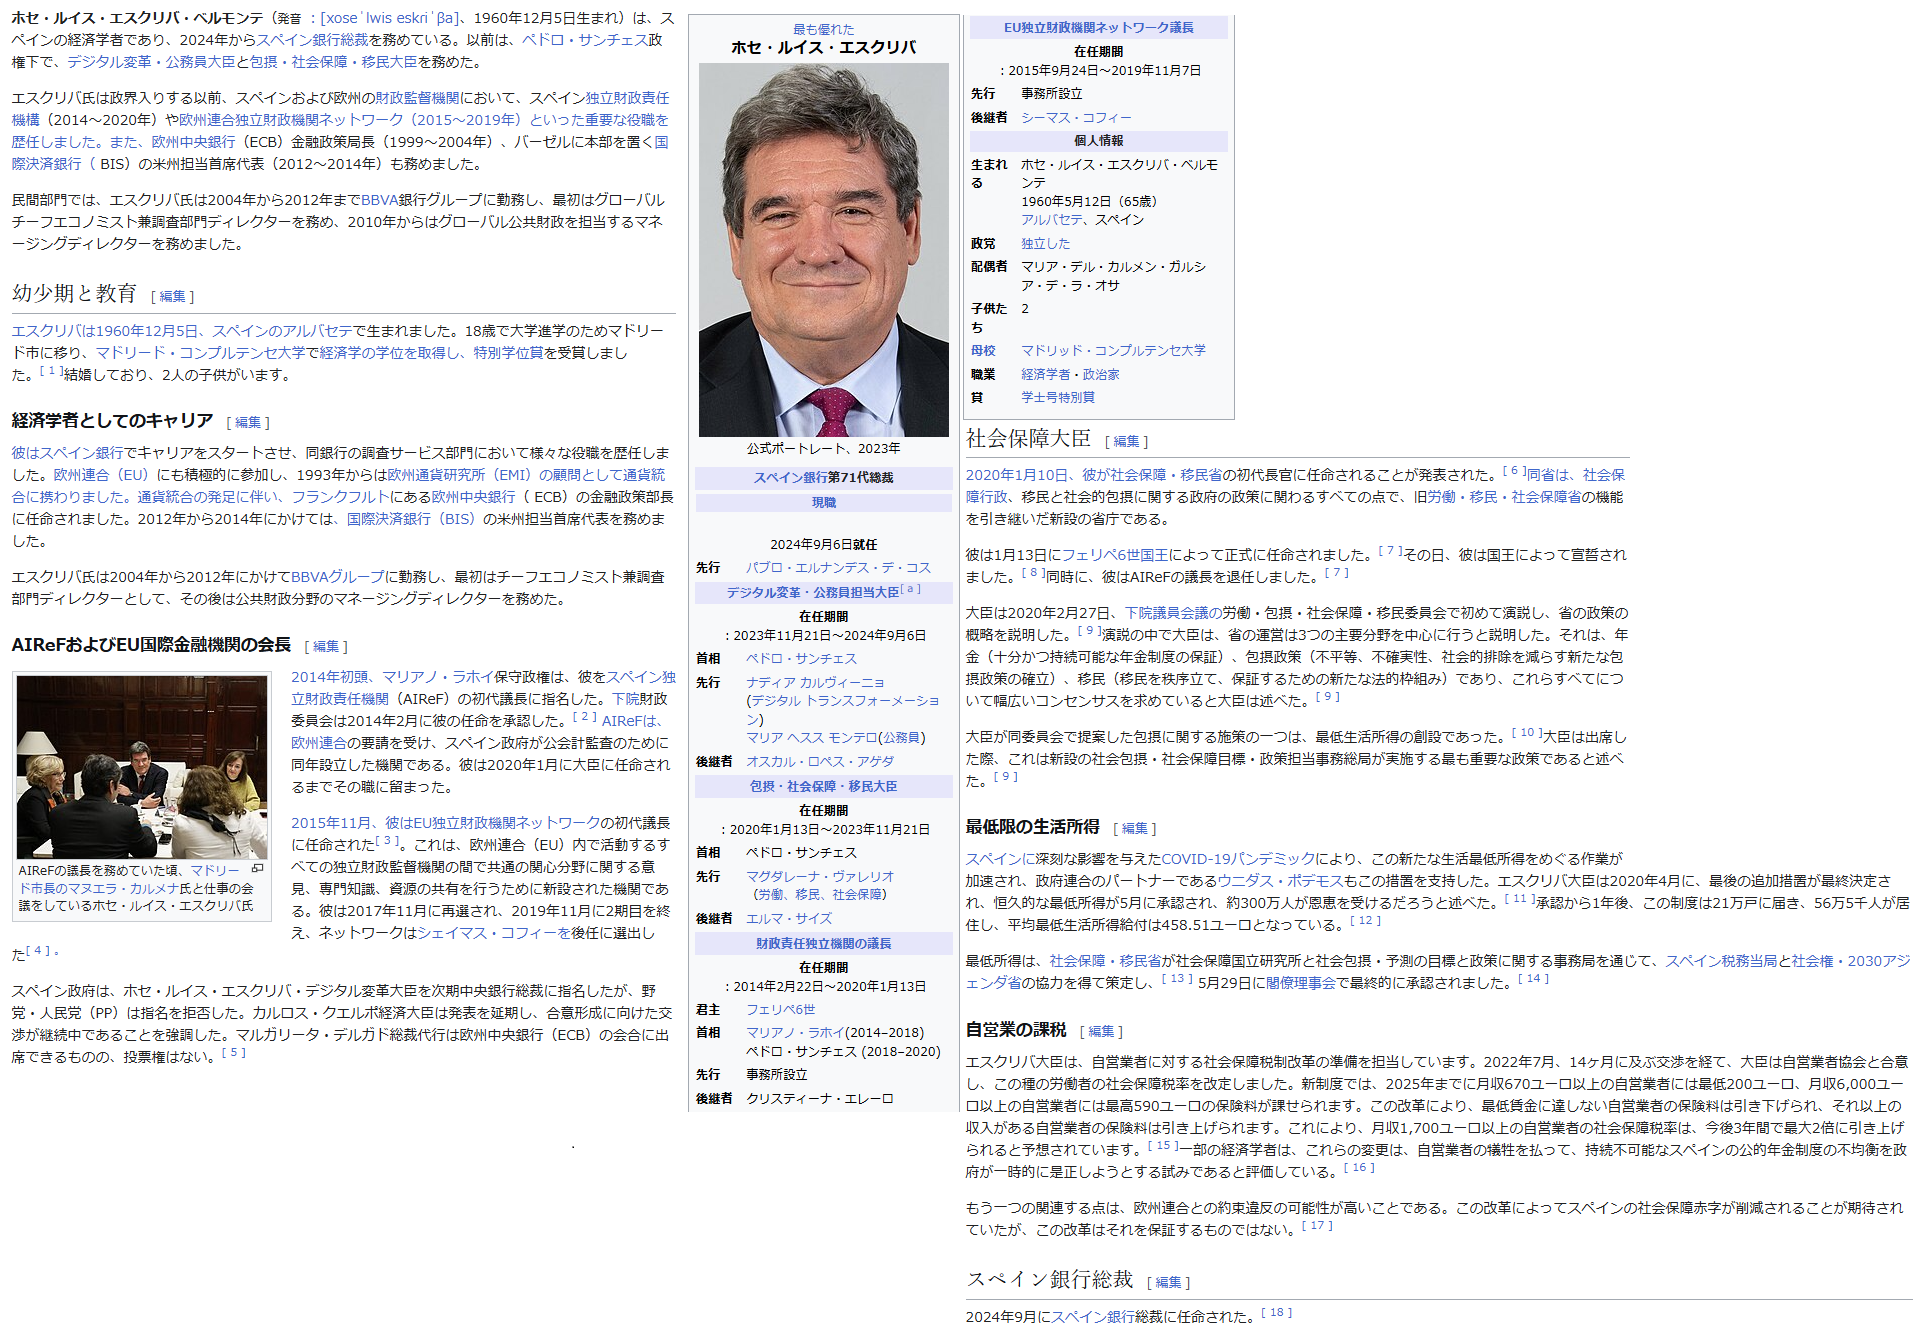Click footnote reference 1 in education section
This screenshot has height=1329, width=1913.
coord(51,371)
